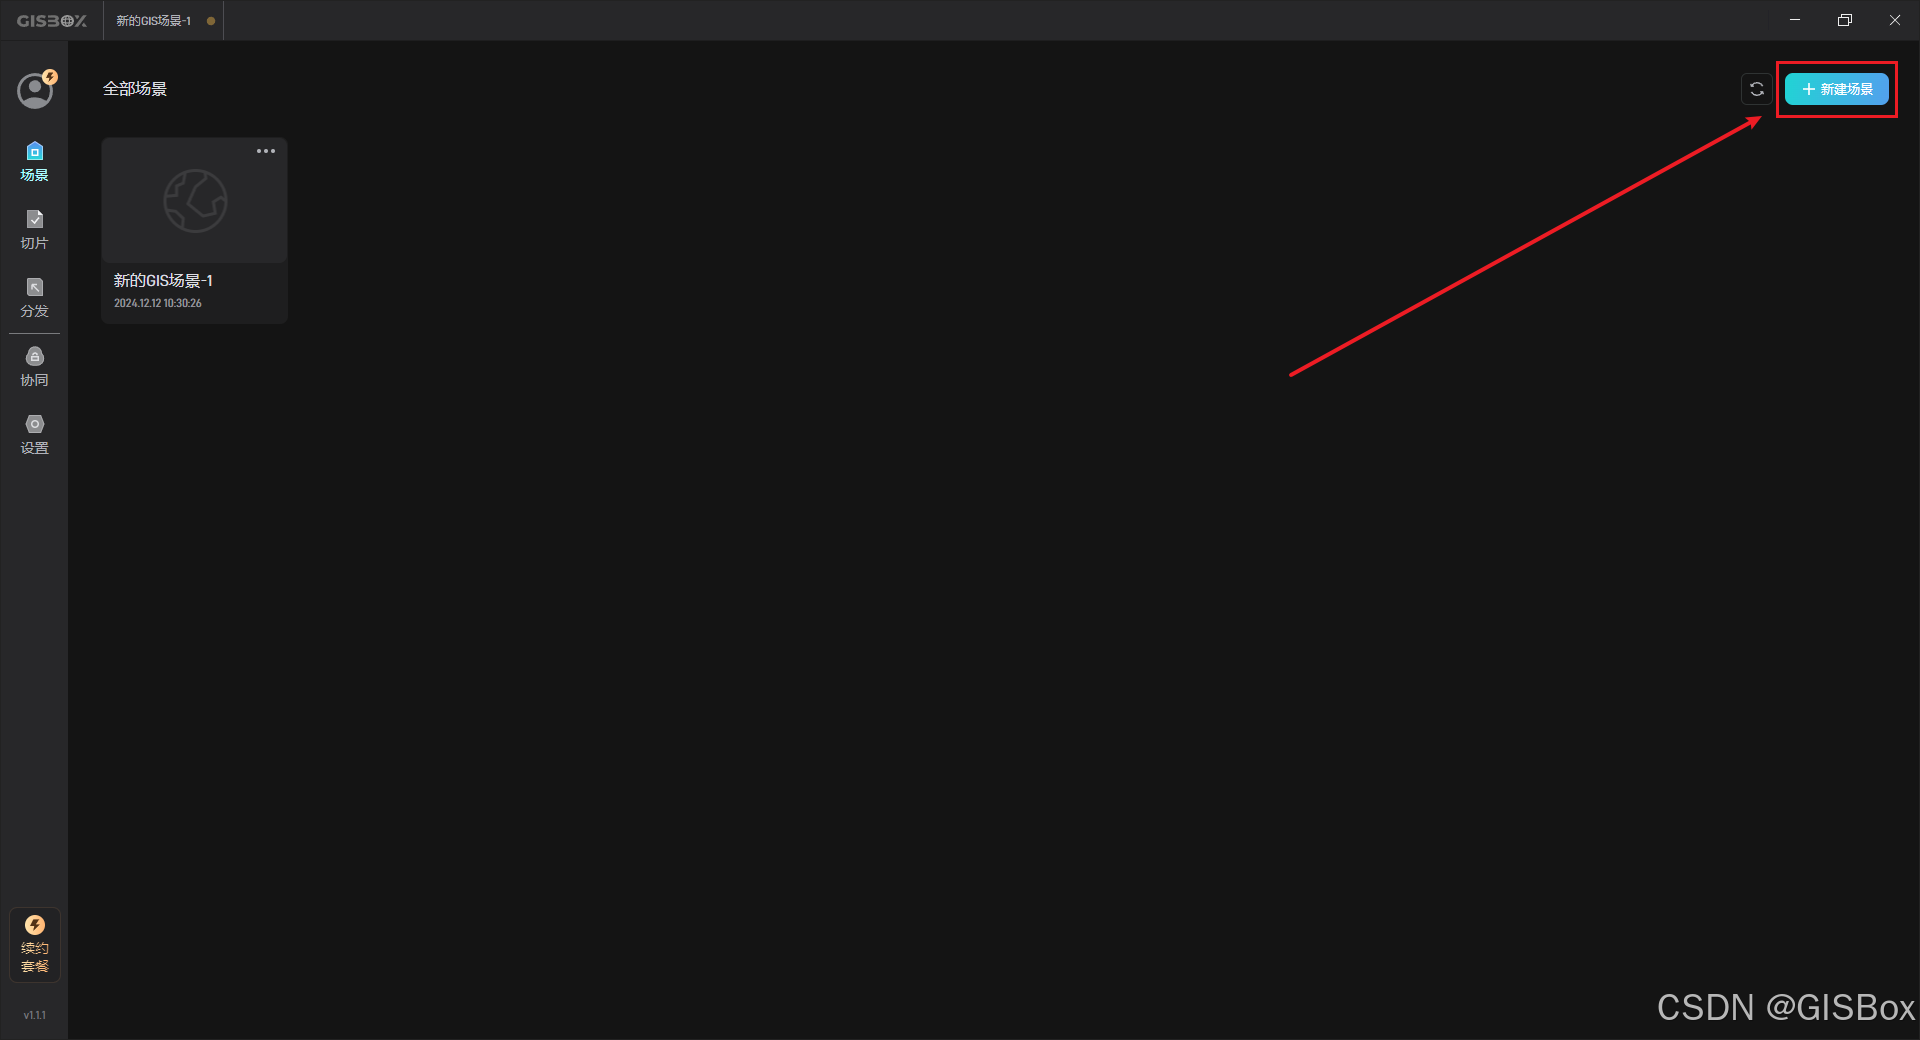Image resolution: width=1920 pixels, height=1040 pixels.
Task: Minimize the GISBox window
Action: (1795, 20)
